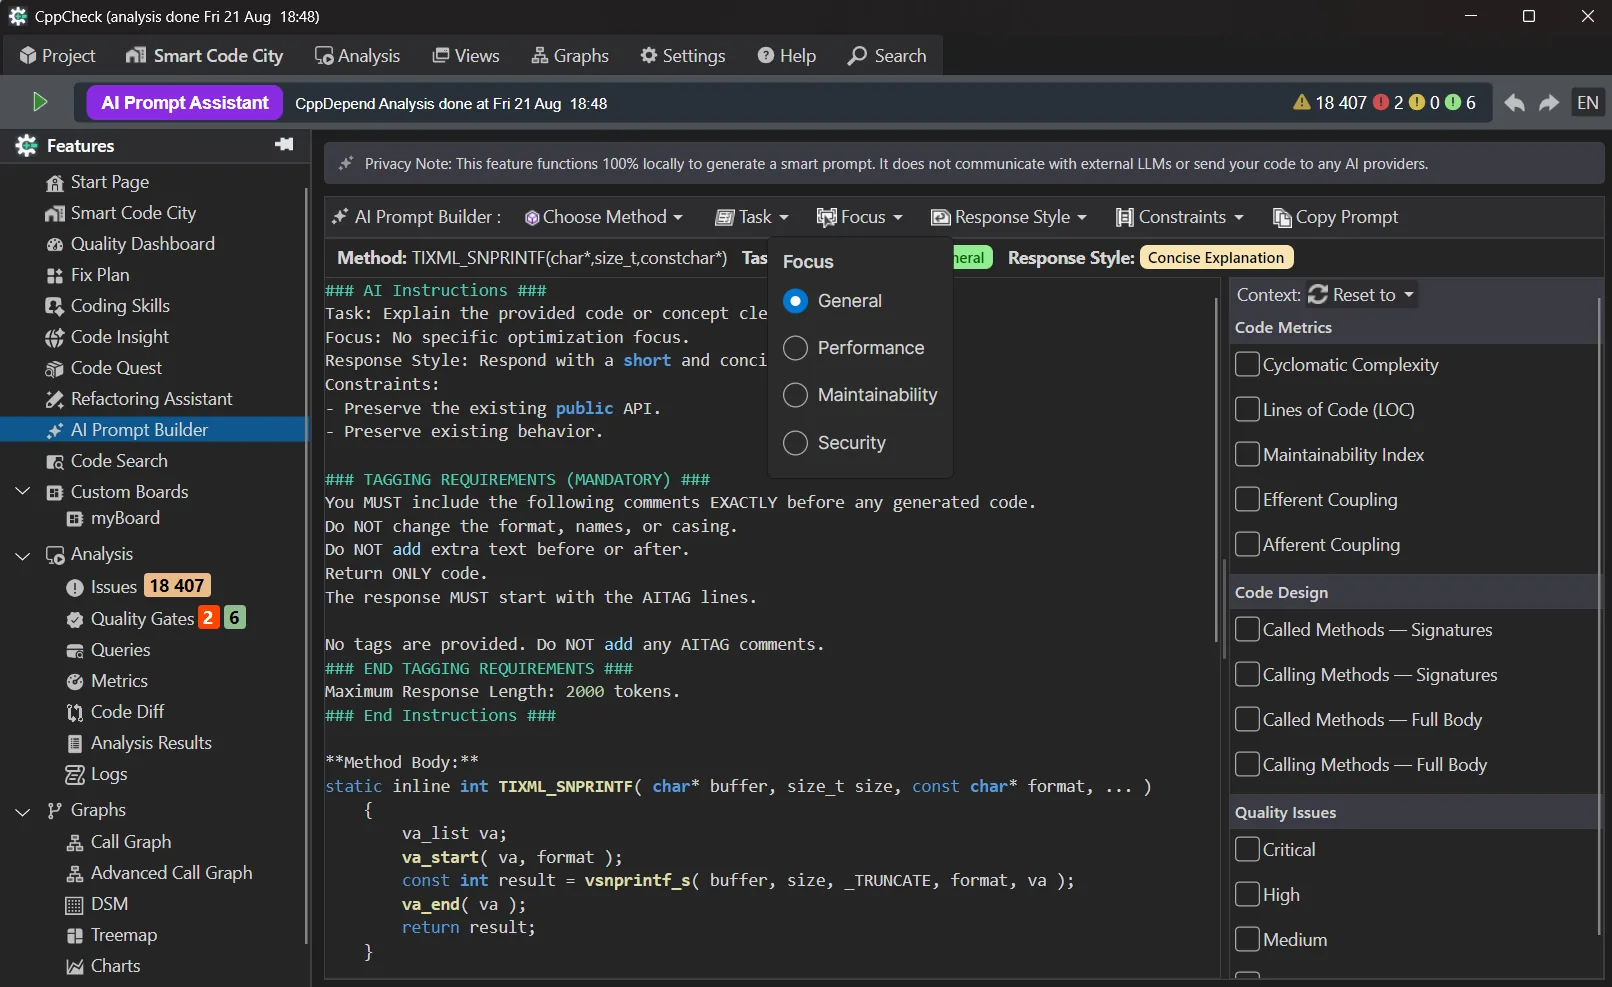Viewport: 1612px width, 987px height.
Task: Open Settings menu
Action: (x=683, y=56)
